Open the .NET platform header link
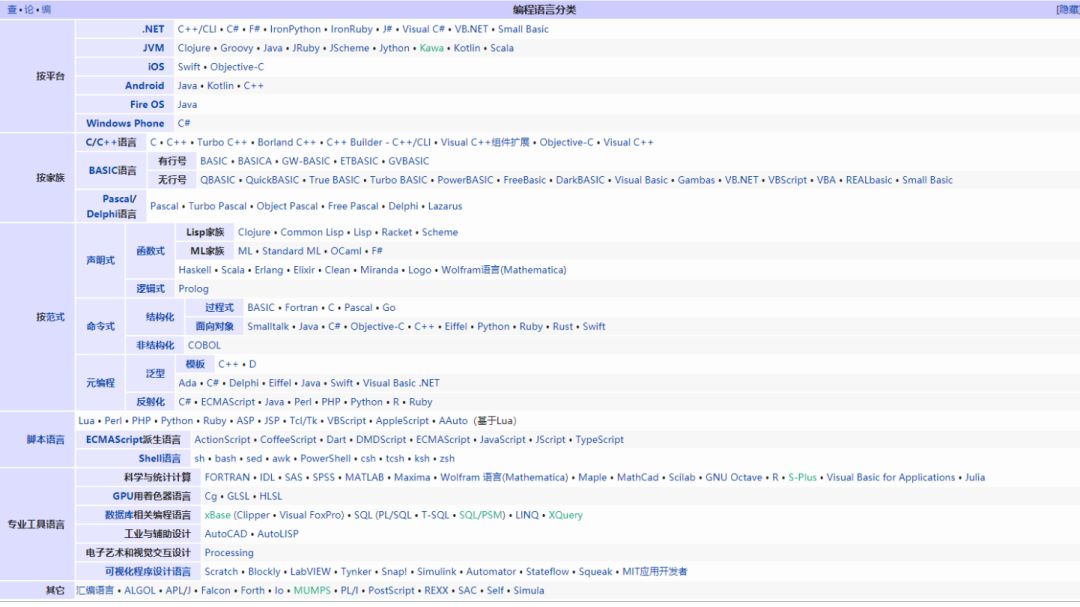1080x607 pixels. coord(153,29)
